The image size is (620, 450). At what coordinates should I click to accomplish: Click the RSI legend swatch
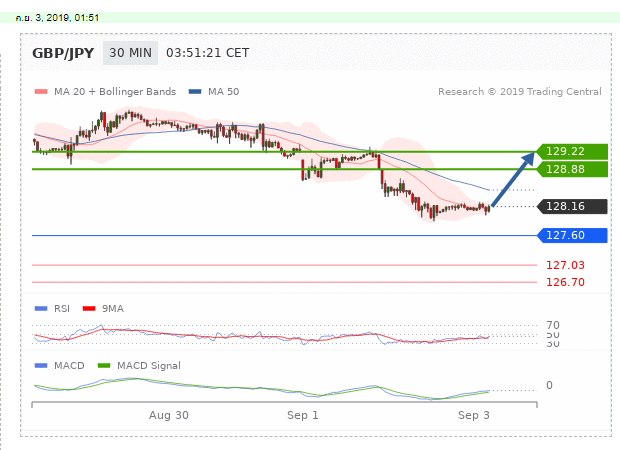tap(41, 308)
